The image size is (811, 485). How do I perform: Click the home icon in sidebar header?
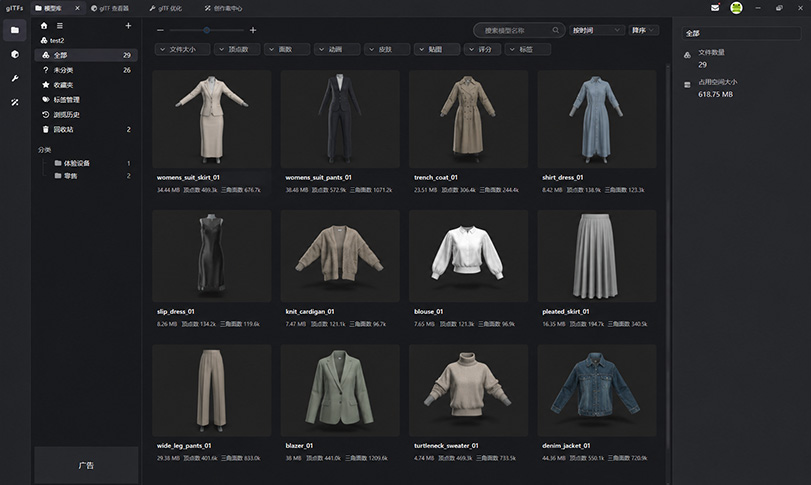[44, 25]
